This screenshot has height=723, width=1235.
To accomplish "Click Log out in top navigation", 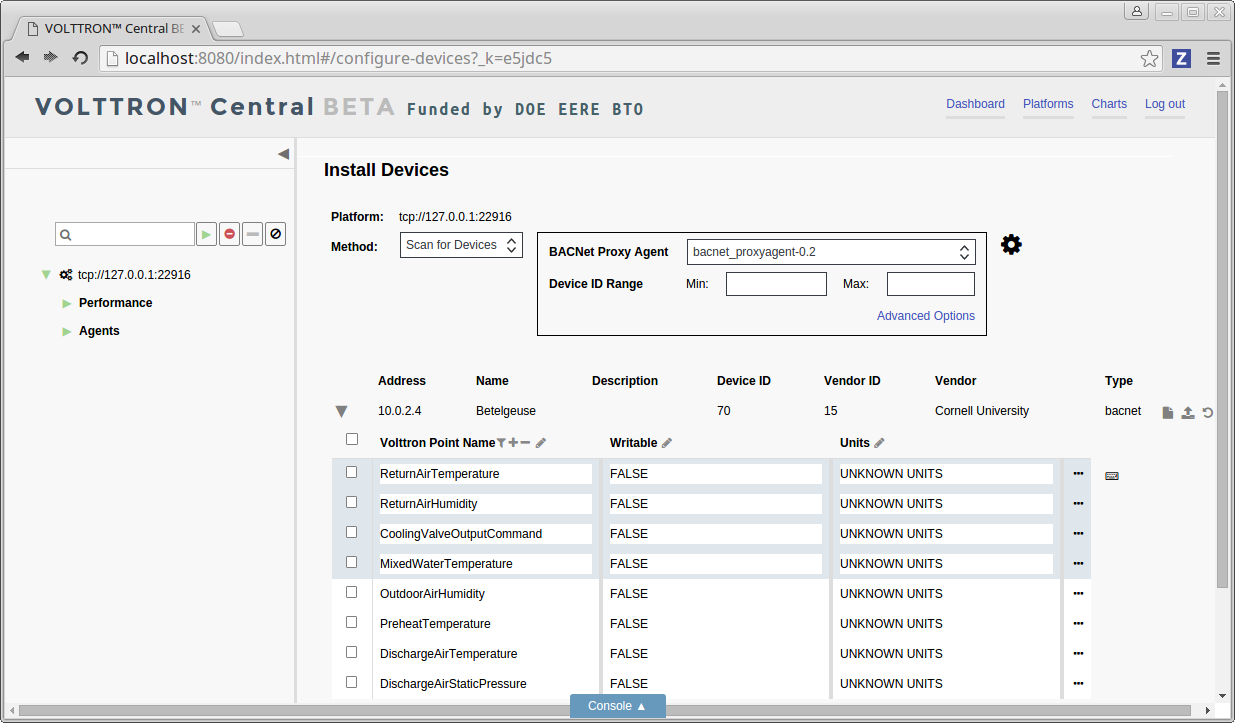I will [1165, 104].
